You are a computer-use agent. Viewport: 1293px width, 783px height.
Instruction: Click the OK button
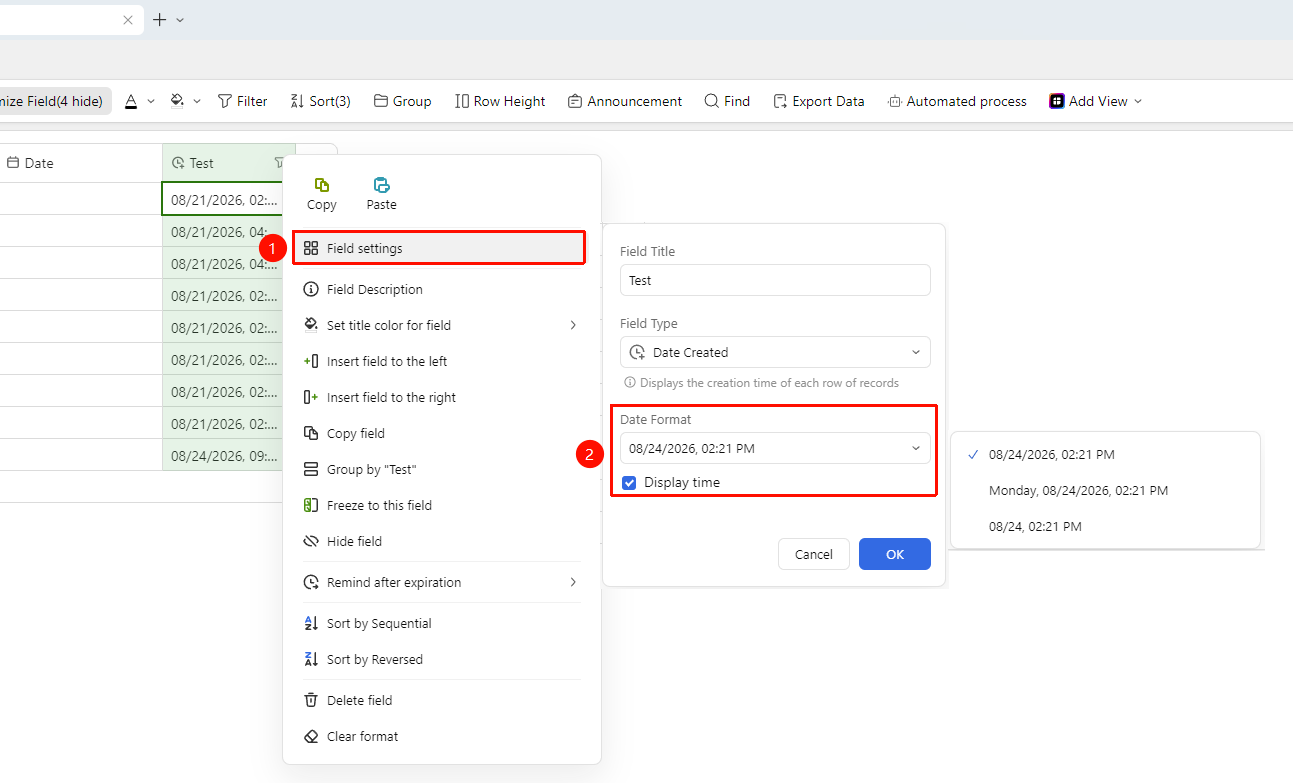coord(895,554)
